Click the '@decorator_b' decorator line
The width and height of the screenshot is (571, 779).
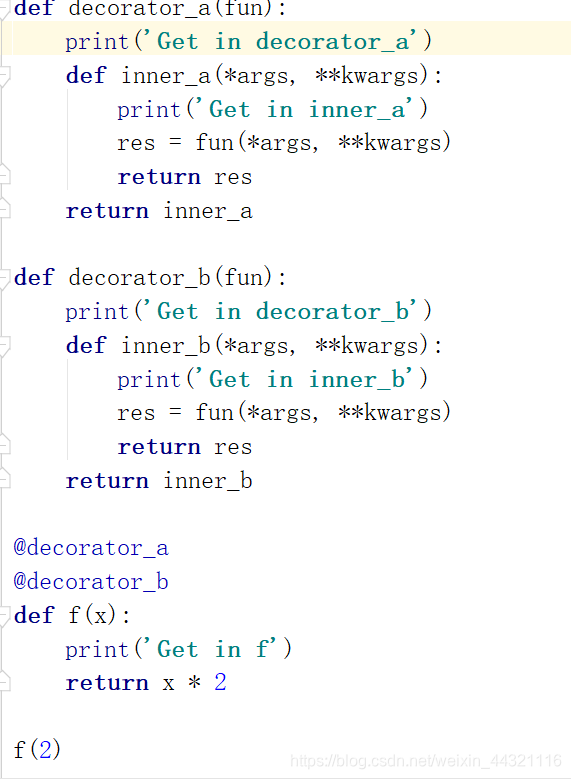click(x=91, y=581)
